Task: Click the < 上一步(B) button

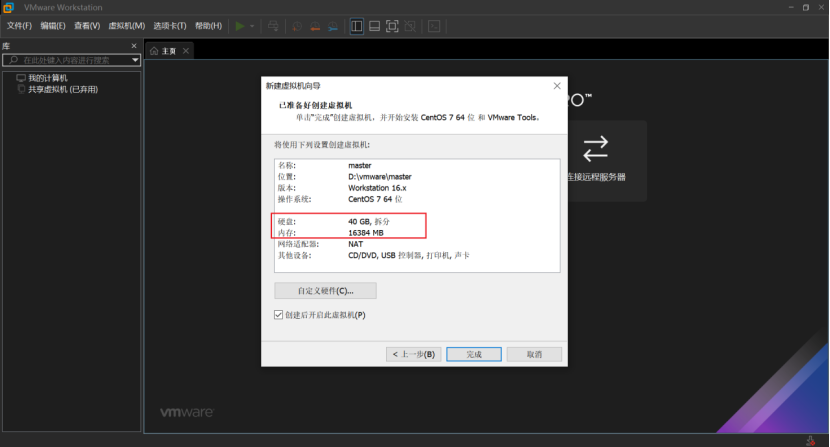Action: (413, 354)
